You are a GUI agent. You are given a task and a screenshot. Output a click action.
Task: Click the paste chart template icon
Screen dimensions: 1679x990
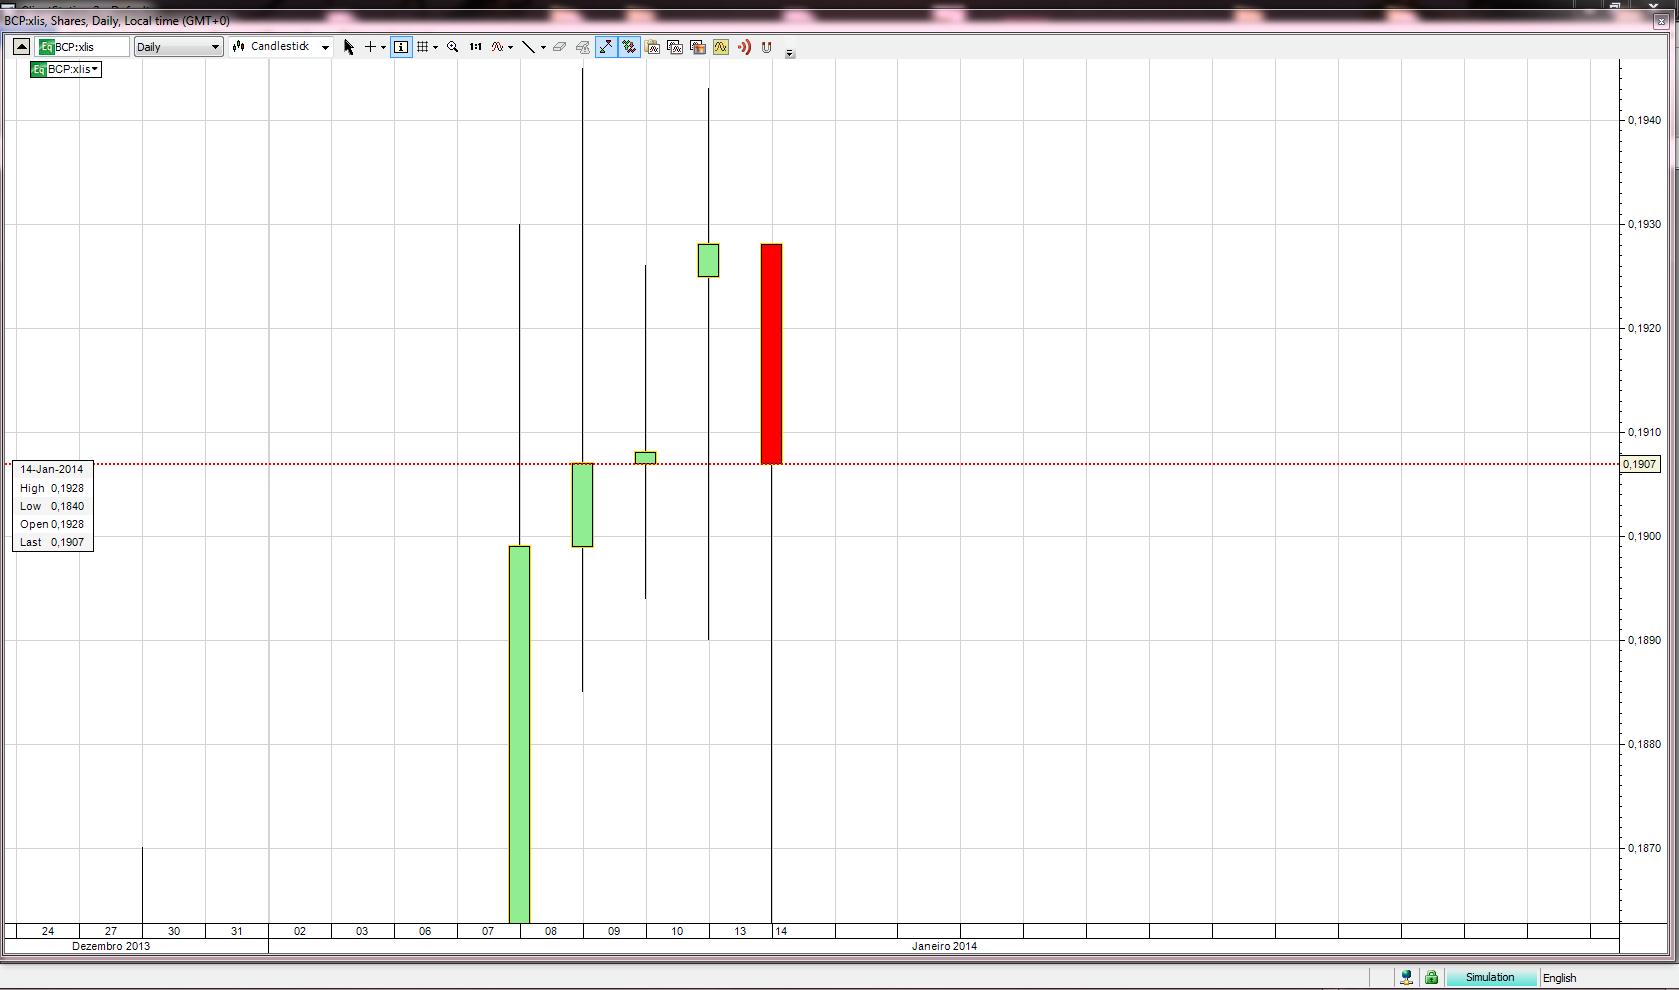[x=653, y=47]
